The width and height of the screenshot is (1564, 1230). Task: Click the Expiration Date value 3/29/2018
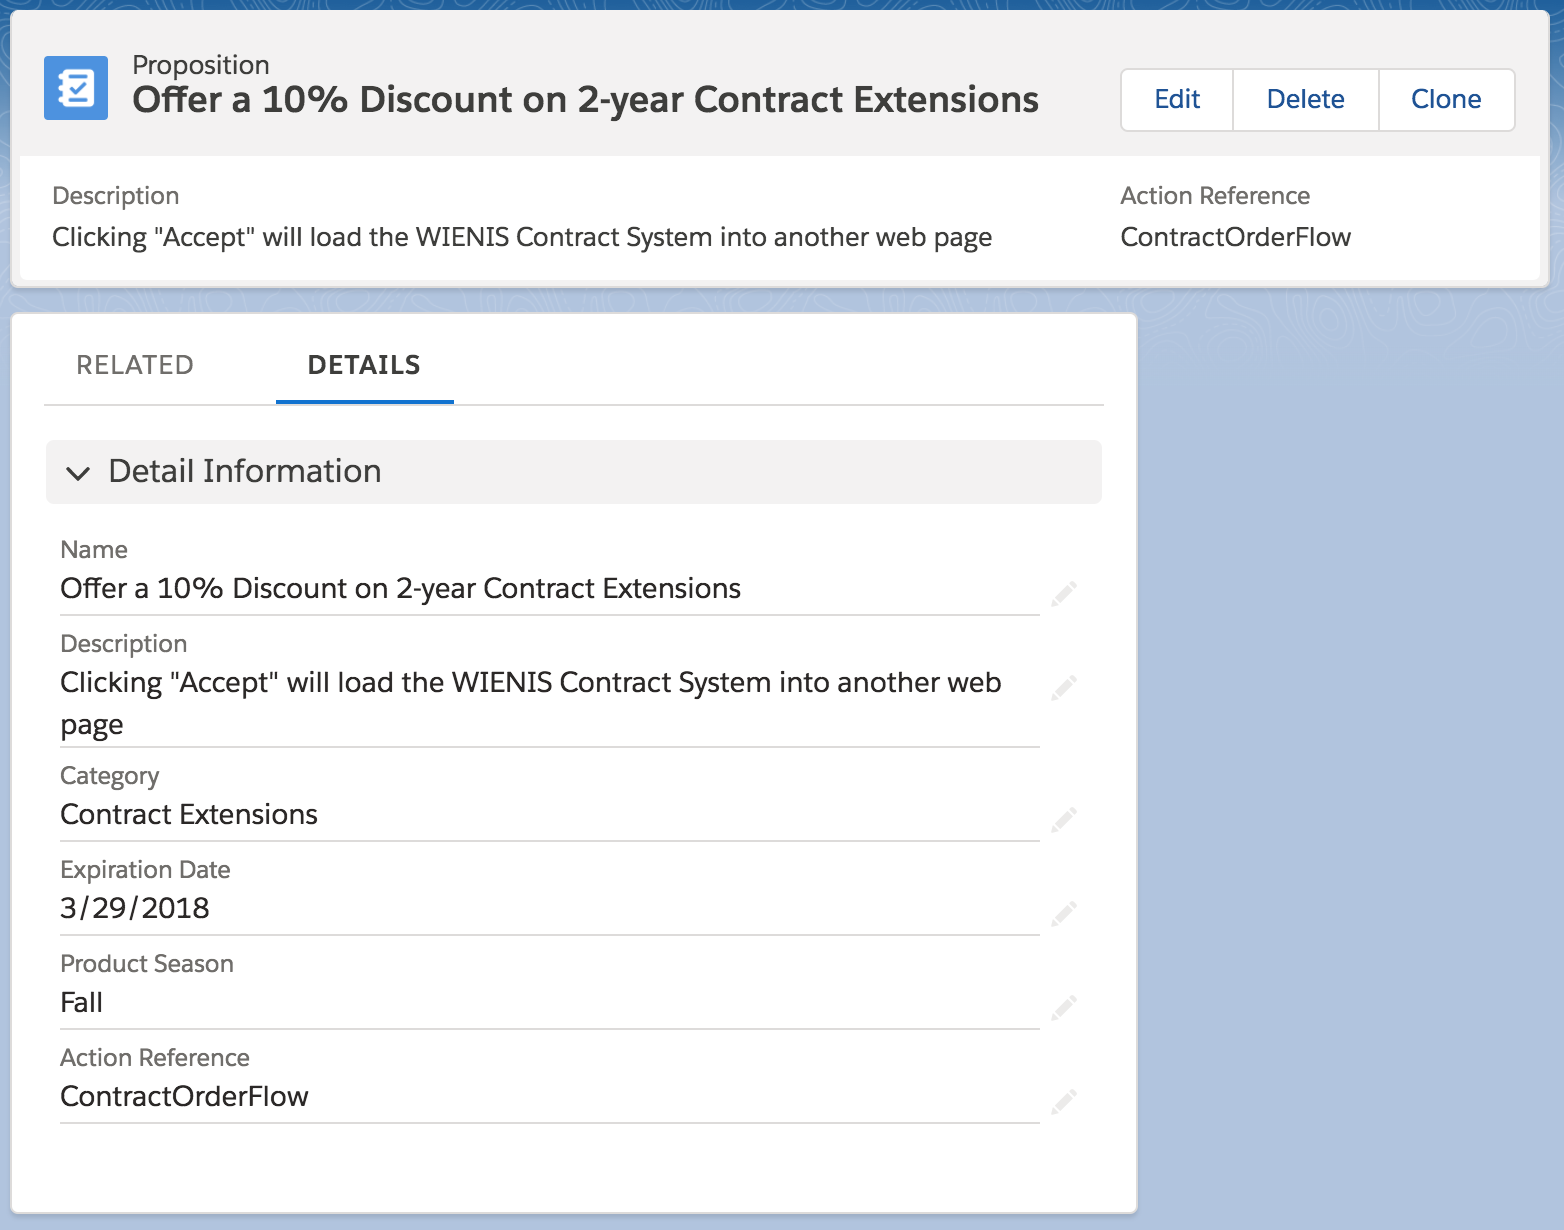click(x=135, y=908)
